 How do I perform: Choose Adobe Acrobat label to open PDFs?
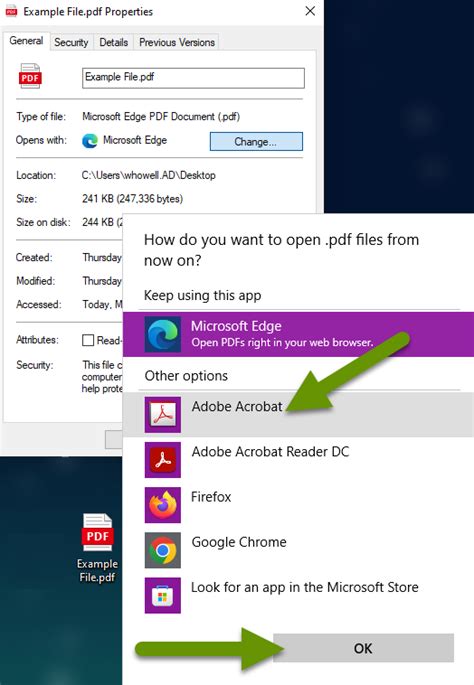tap(237, 406)
